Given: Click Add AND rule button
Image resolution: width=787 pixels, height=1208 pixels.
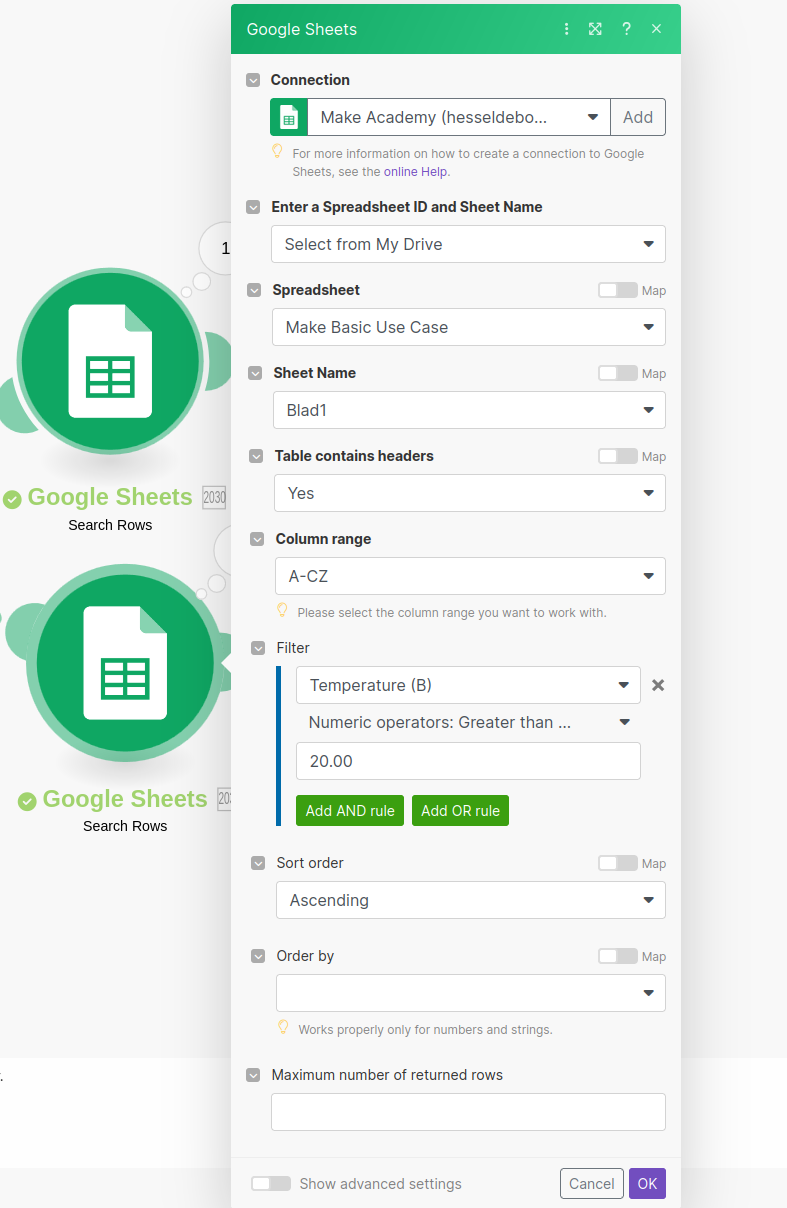Looking at the screenshot, I should (350, 811).
